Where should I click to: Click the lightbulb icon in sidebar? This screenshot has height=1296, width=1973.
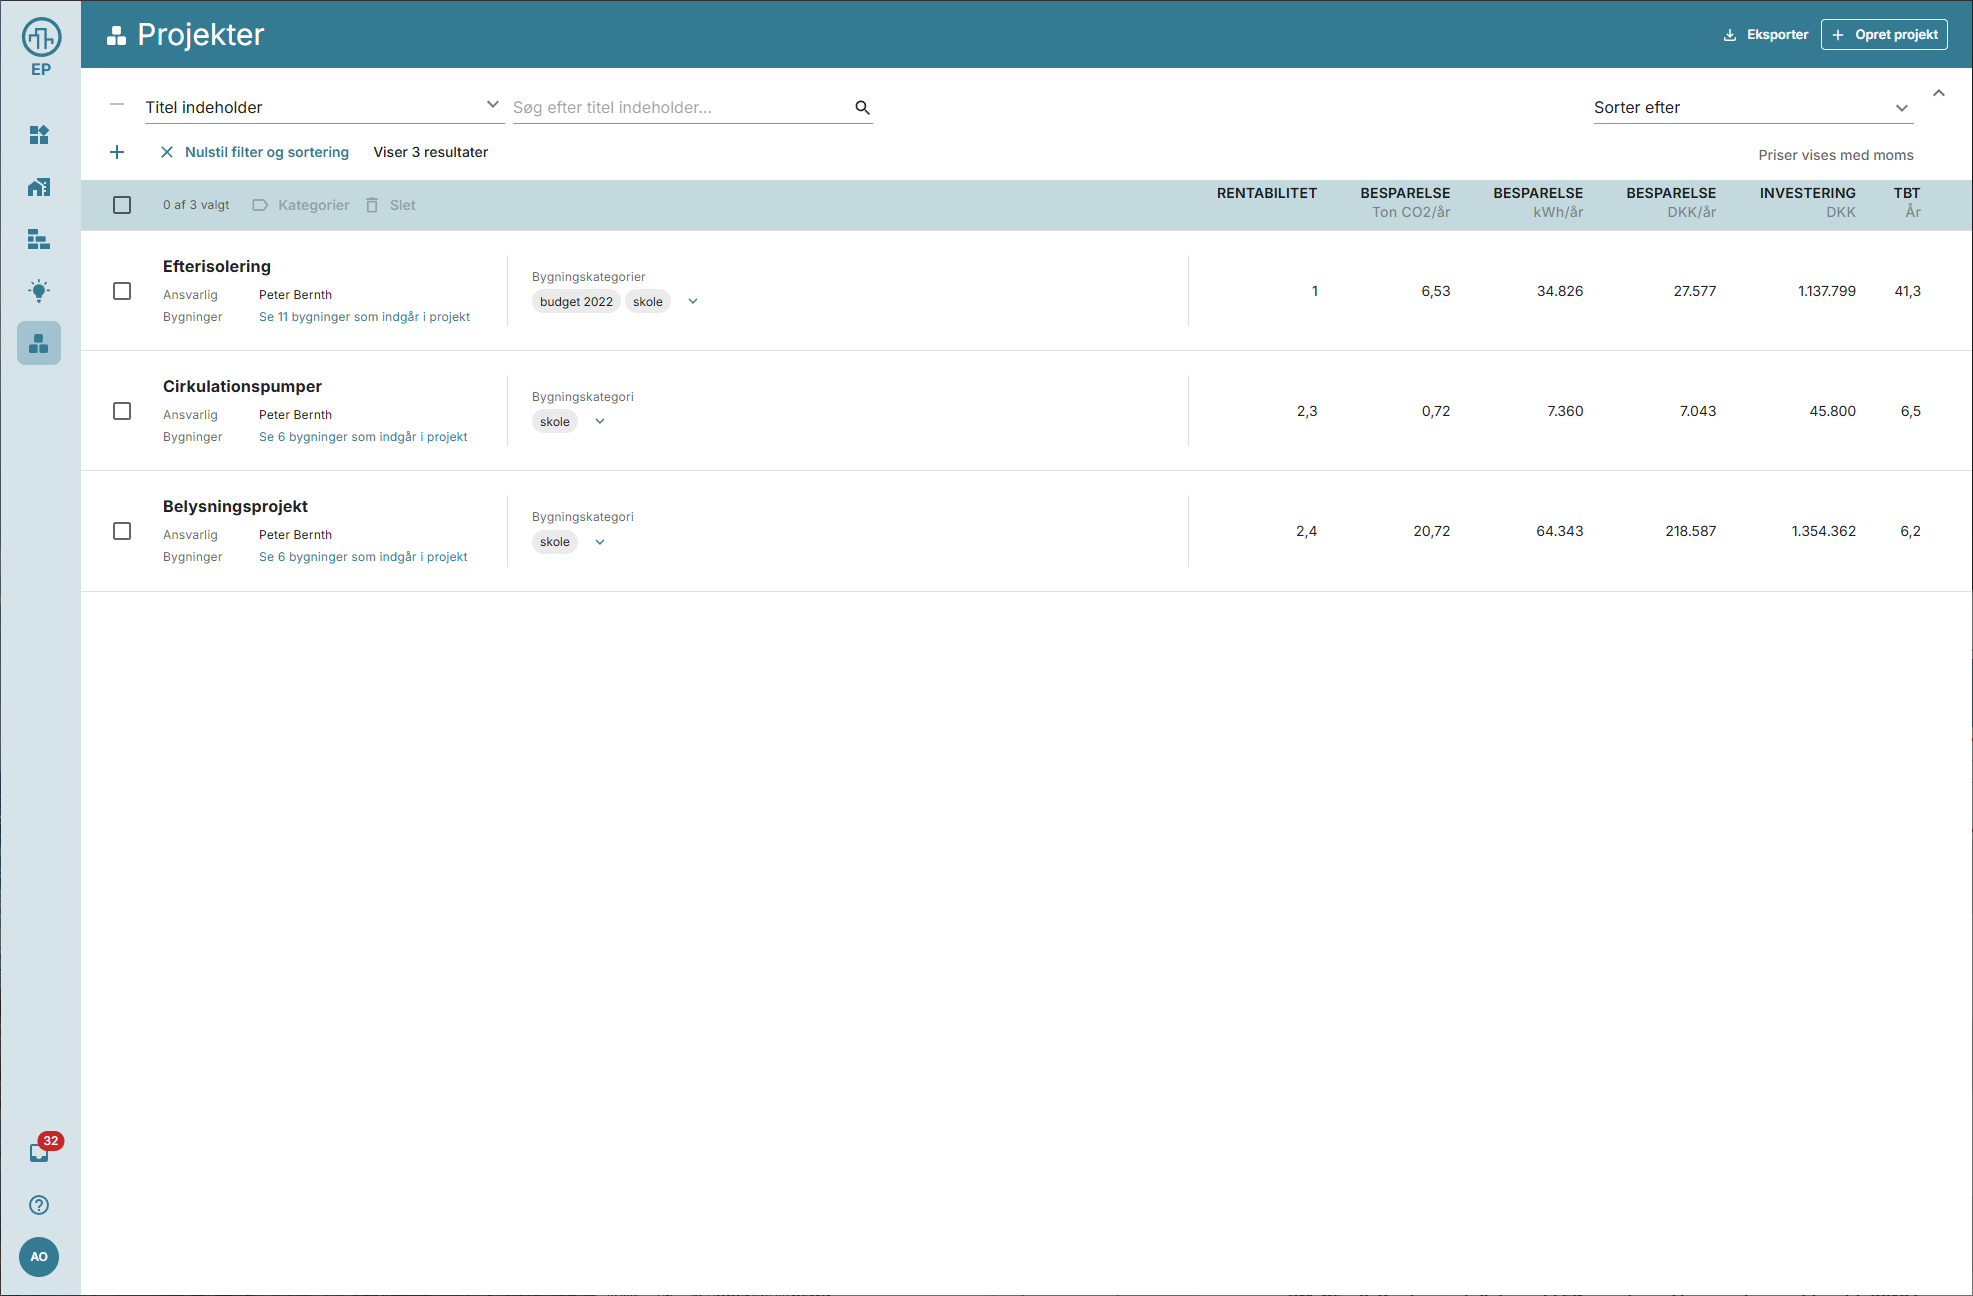[x=39, y=291]
